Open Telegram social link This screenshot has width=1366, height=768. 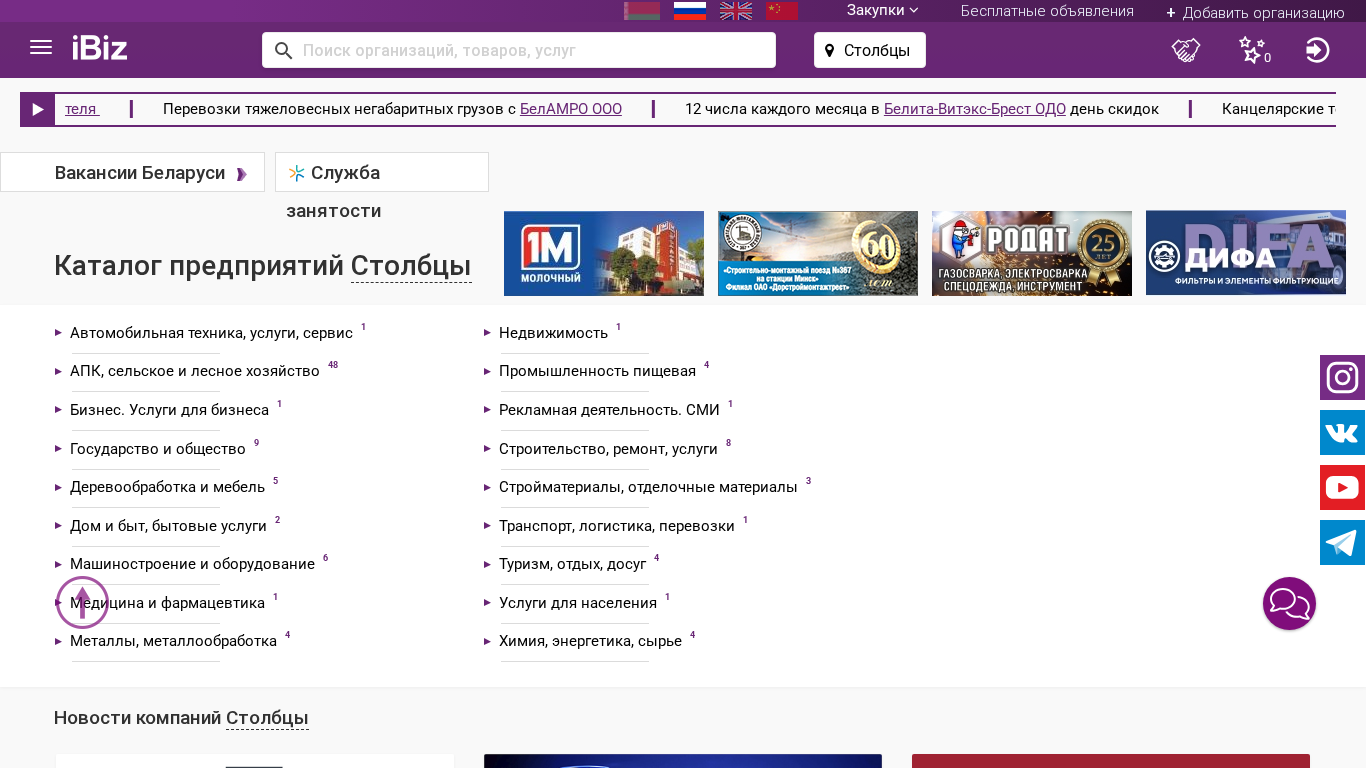(x=1342, y=543)
